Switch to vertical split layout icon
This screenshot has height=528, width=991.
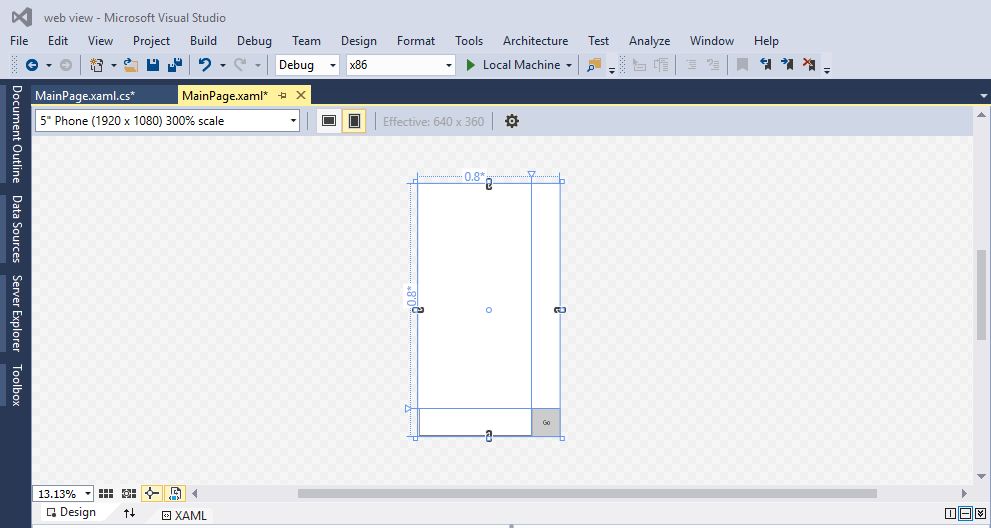coord(950,513)
